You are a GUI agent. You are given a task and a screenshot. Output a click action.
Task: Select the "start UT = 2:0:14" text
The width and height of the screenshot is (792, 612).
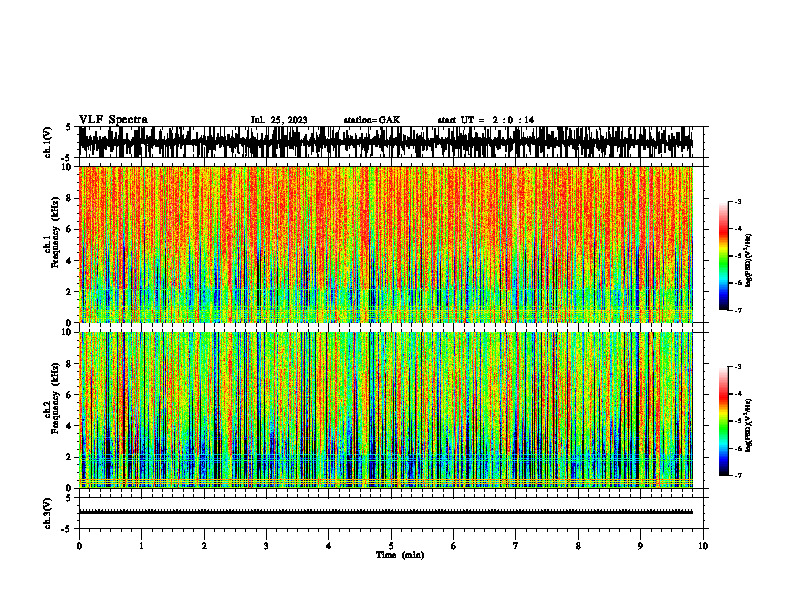(x=486, y=120)
